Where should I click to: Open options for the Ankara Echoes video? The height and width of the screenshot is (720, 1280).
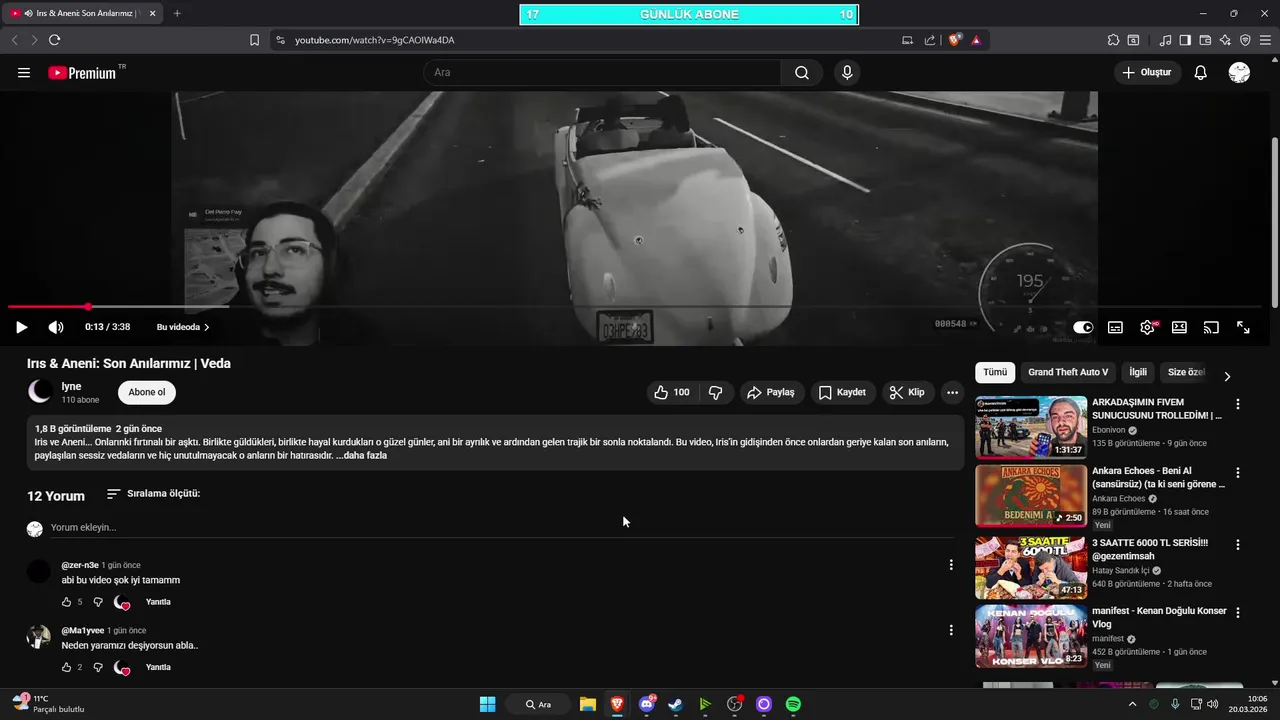(x=1238, y=472)
